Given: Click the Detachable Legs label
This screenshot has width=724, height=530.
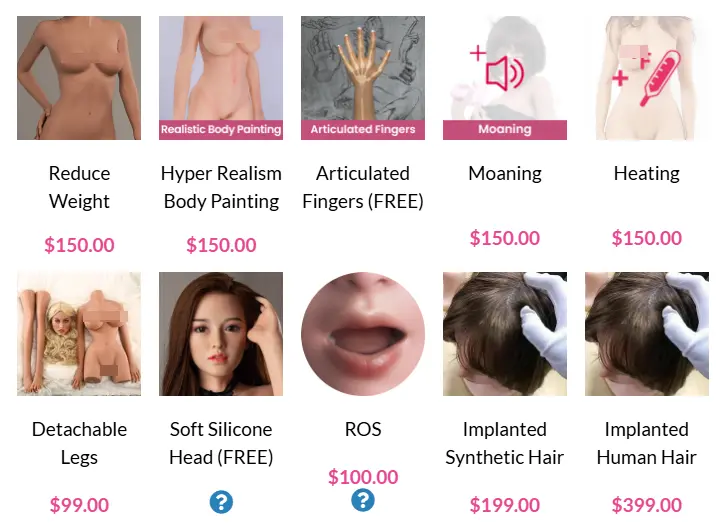Looking at the screenshot, I should 79,443.
